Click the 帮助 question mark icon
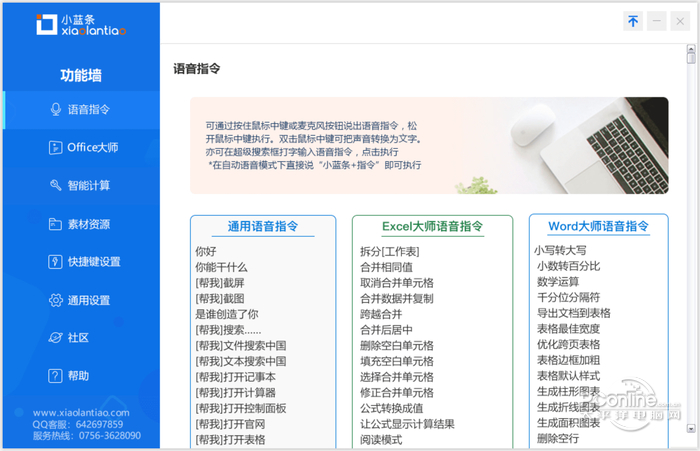The image size is (700, 451). tap(55, 376)
